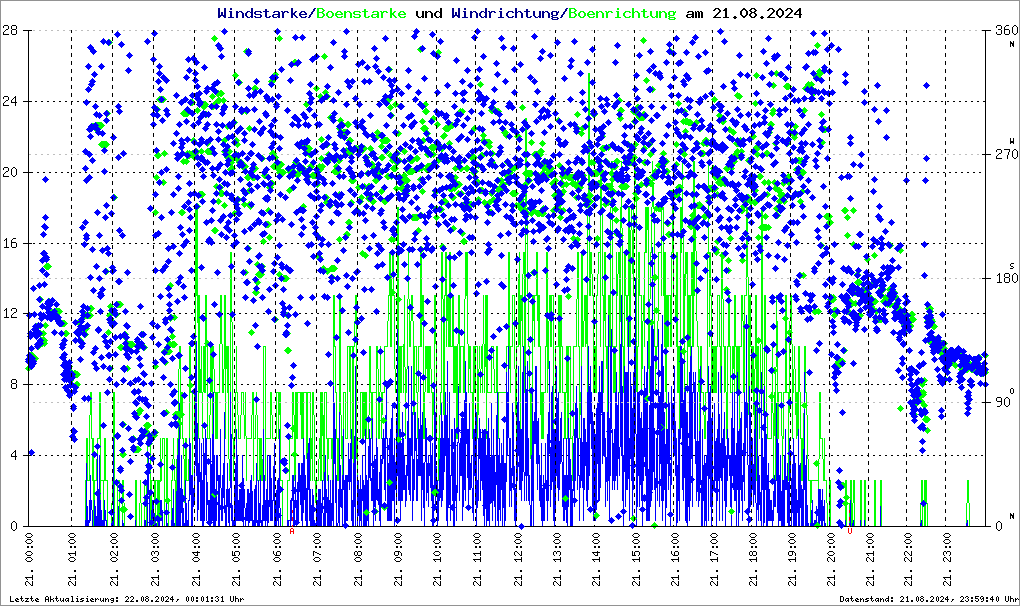The height and width of the screenshot is (606, 1020).
Task: Click the compass letter 'W' above 270
Action: tap(1012, 140)
